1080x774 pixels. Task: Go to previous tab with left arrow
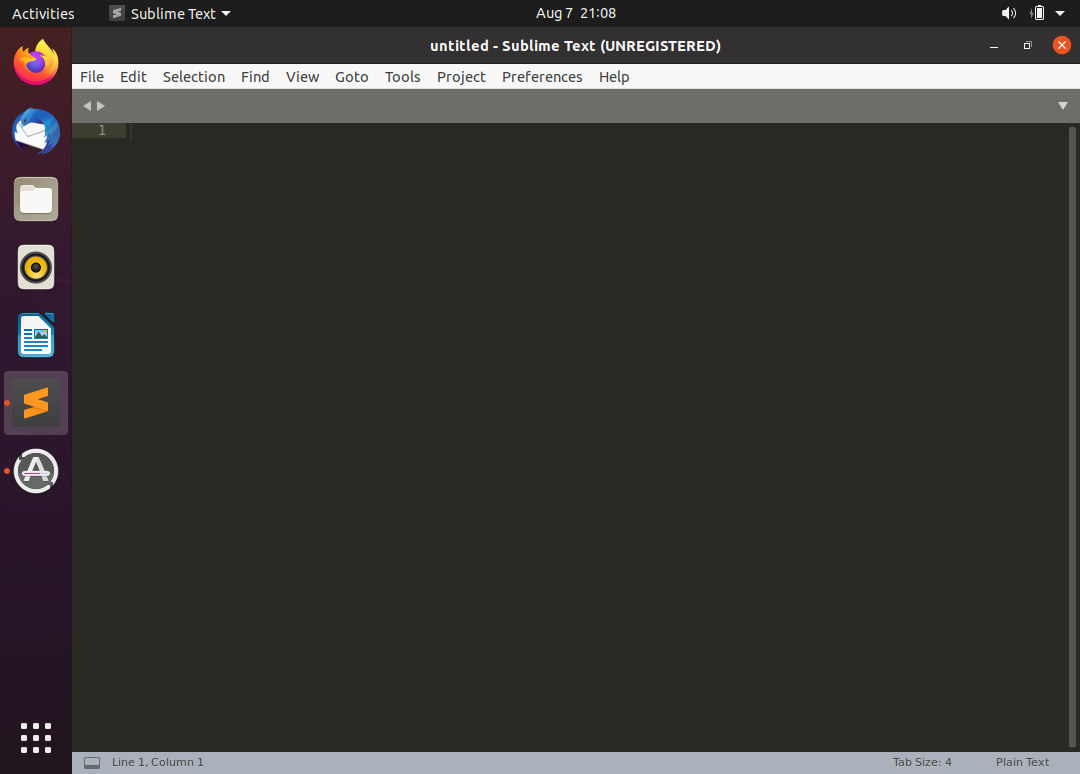tap(87, 106)
